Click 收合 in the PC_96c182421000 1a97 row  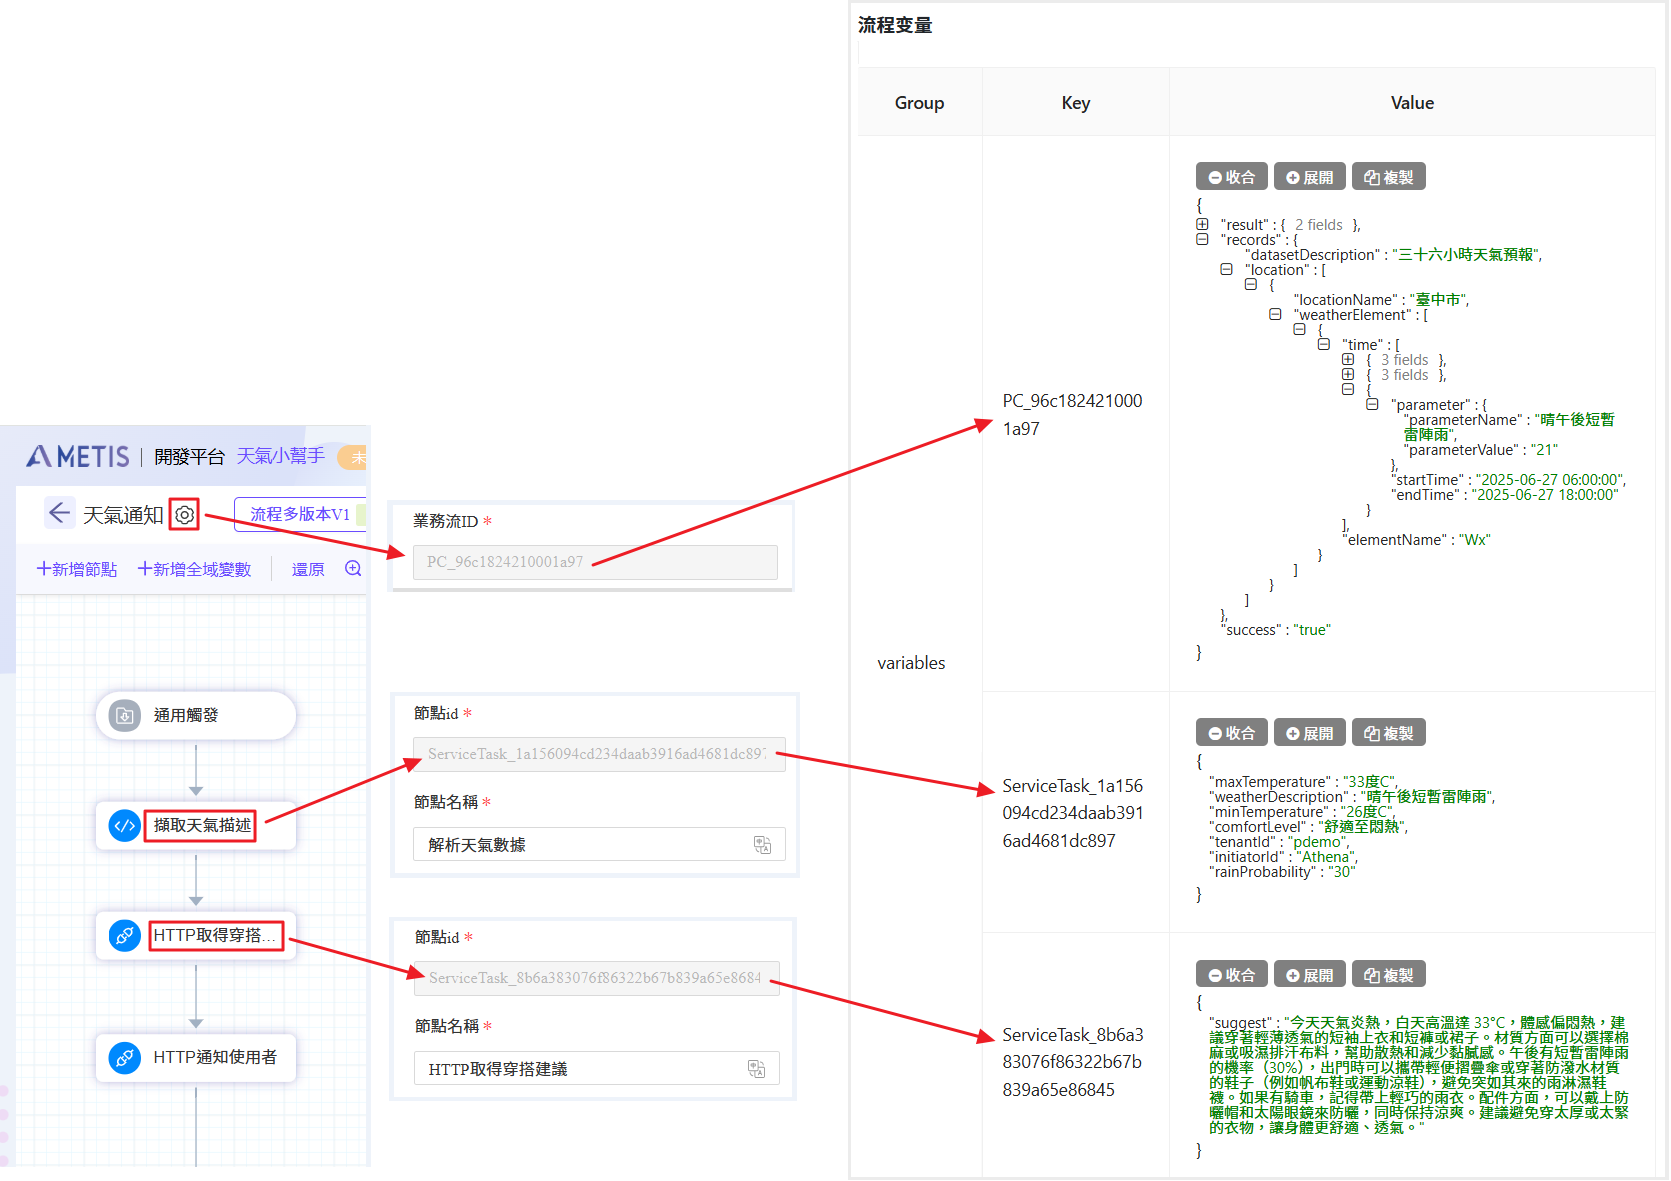(1232, 177)
